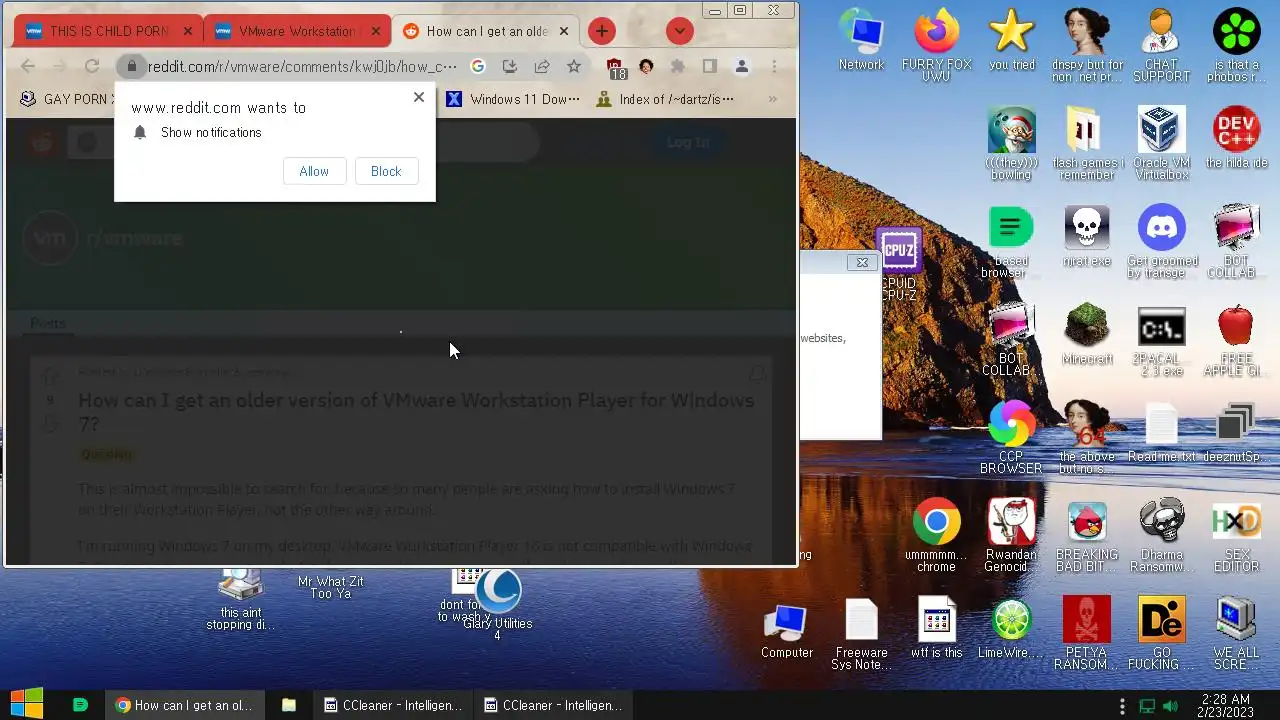Viewport: 1280px width, 720px height.
Task: Open the clock showing 2:28 AM
Action: [1225, 705]
